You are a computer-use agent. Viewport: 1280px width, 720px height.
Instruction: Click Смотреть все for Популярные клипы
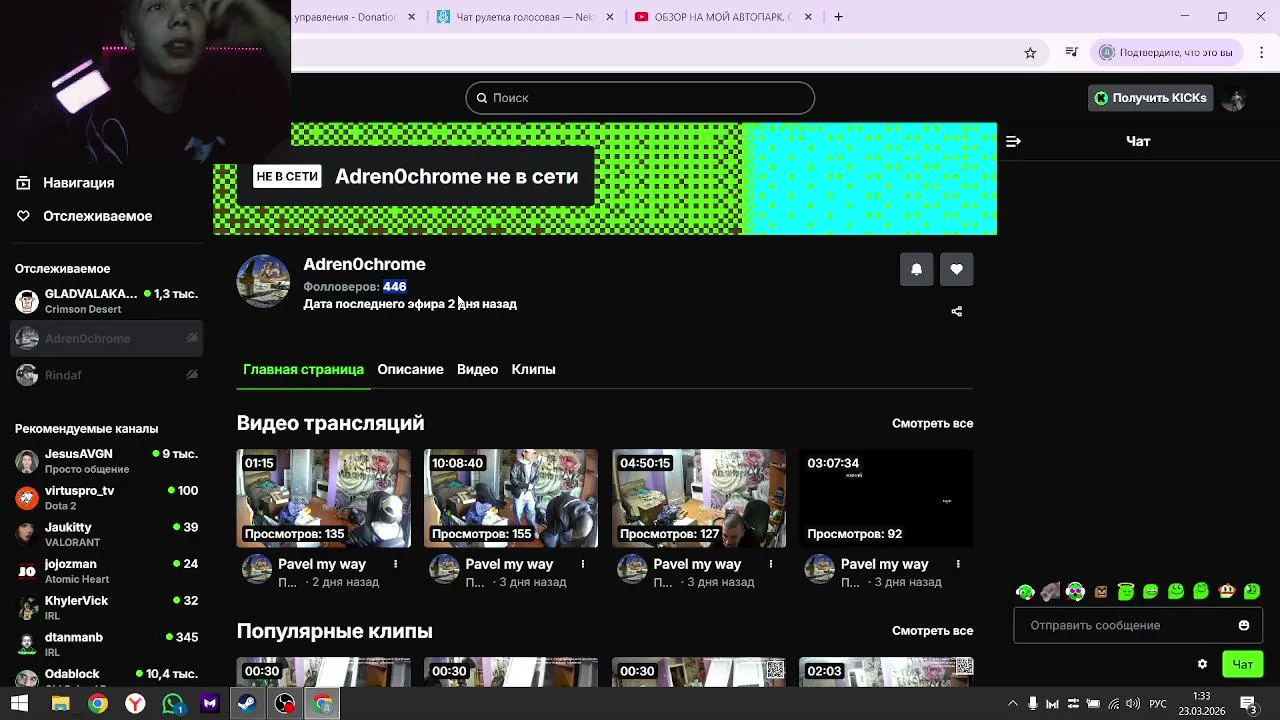tap(932, 631)
